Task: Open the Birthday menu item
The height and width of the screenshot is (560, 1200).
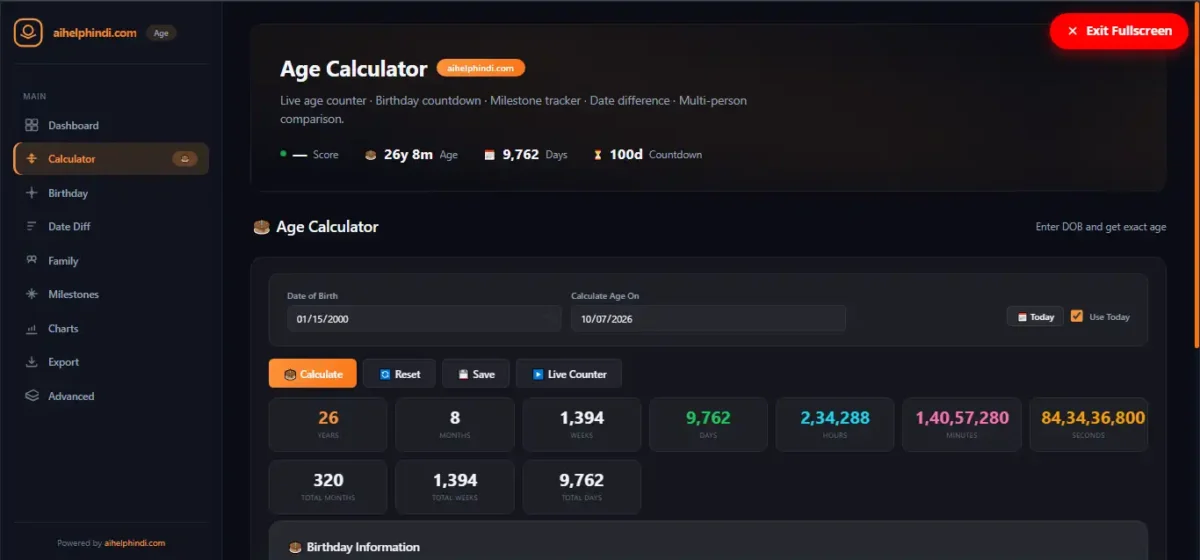Action: [x=111, y=193]
